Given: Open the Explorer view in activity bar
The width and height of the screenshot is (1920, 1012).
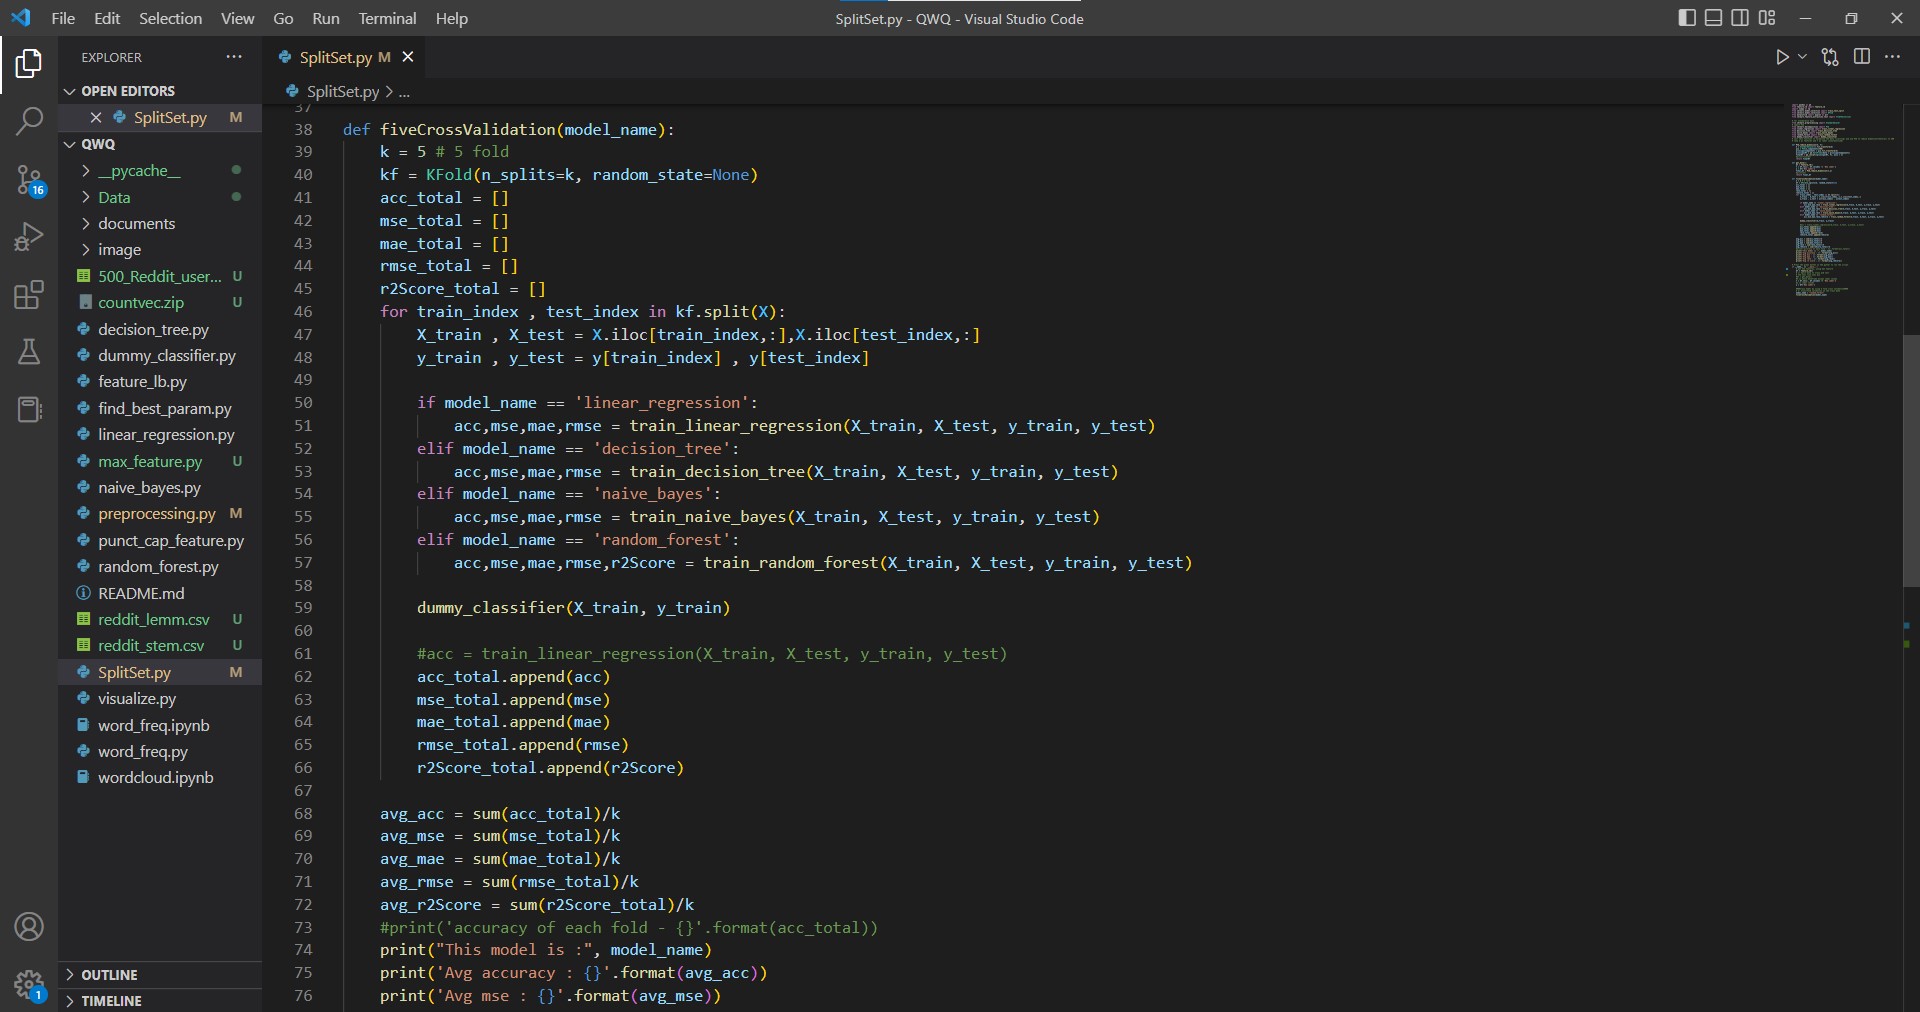Looking at the screenshot, I should click(29, 64).
